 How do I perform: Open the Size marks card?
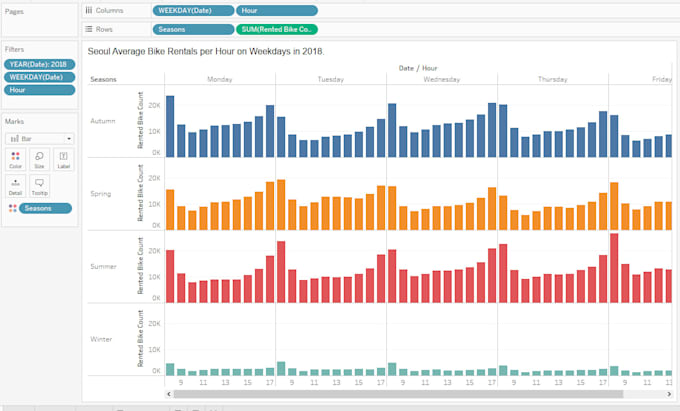pyautogui.click(x=39, y=159)
